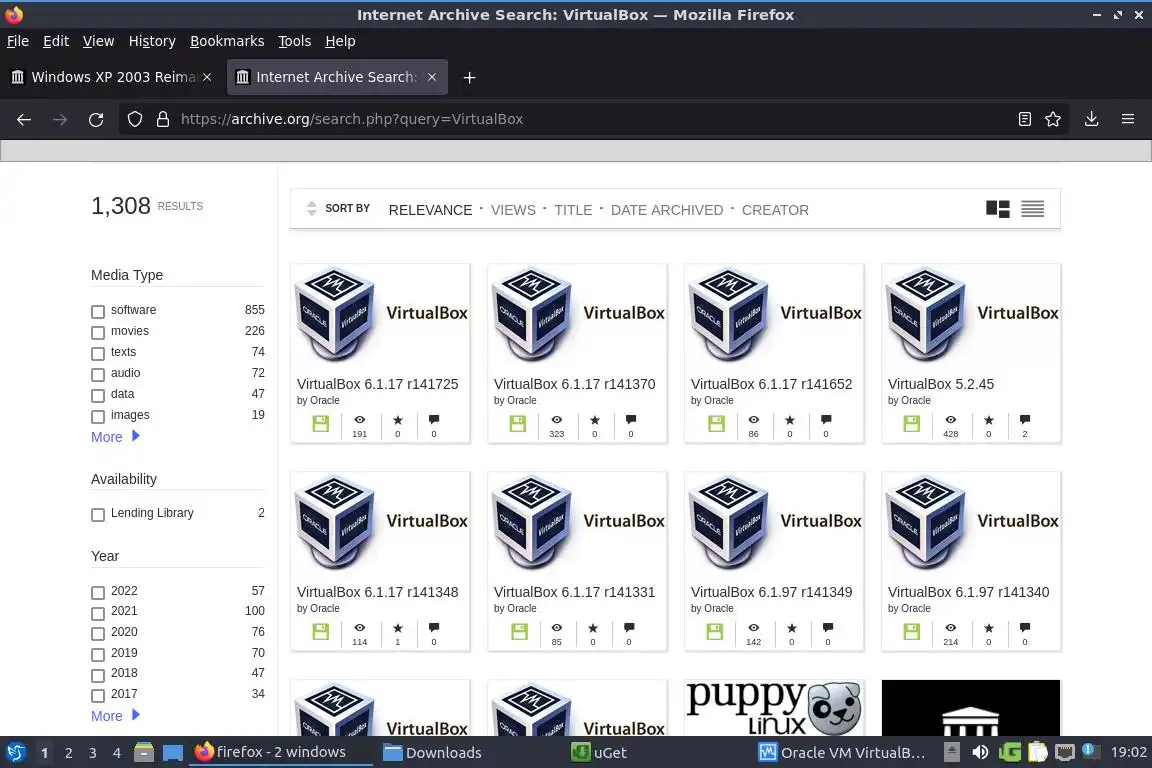Open uGet from the taskbar
The image size is (1152, 768).
600,753
